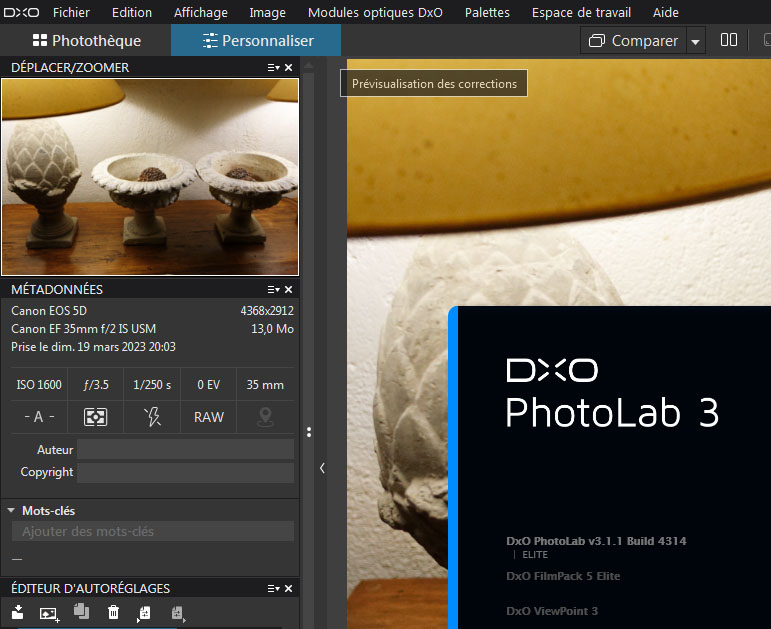The image size is (771, 629).
Task: Click the Copyright input field
Action: point(185,473)
